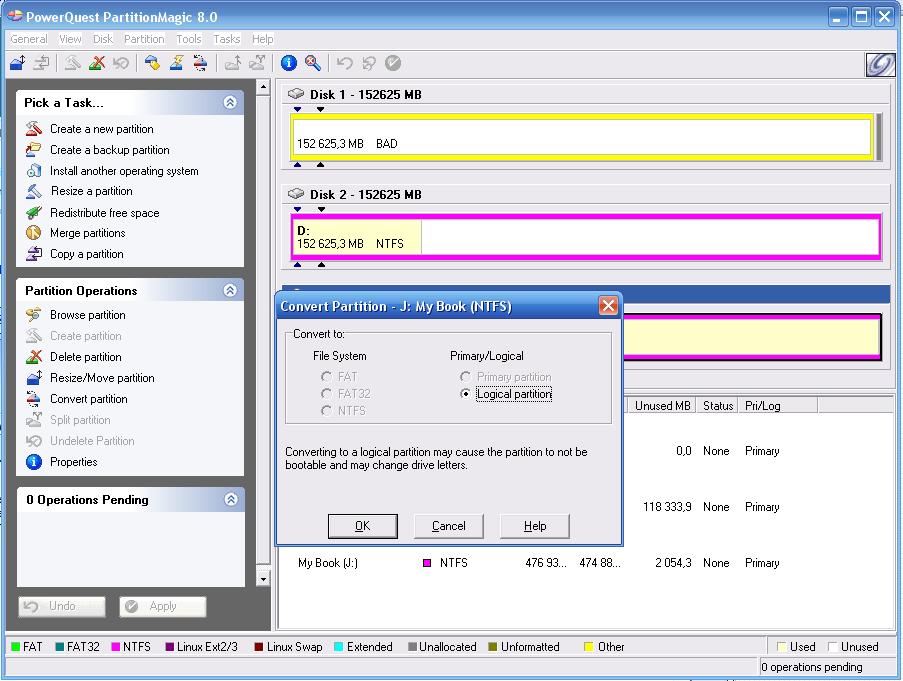The height and width of the screenshot is (681, 903).
Task: Click the PowerQuest logo icon in the toolbar corner
Action: click(x=881, y=64)
